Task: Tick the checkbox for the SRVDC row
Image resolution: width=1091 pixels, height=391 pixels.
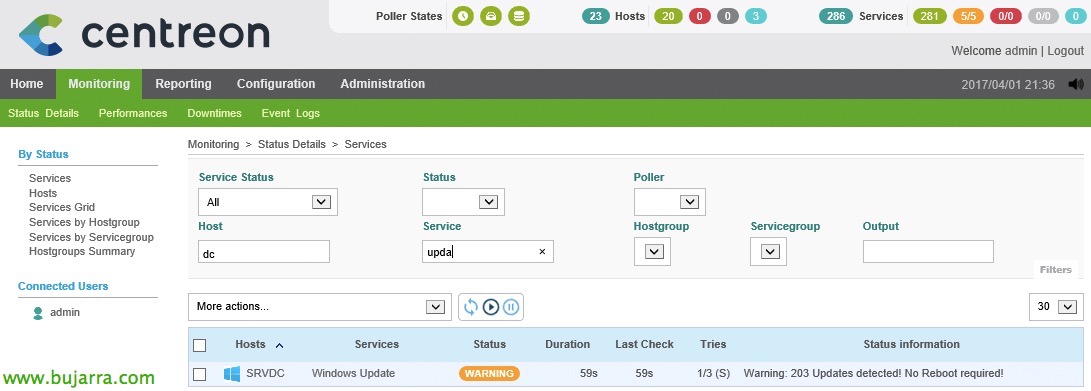Action: pyautogui.click(x=200, y=374)
